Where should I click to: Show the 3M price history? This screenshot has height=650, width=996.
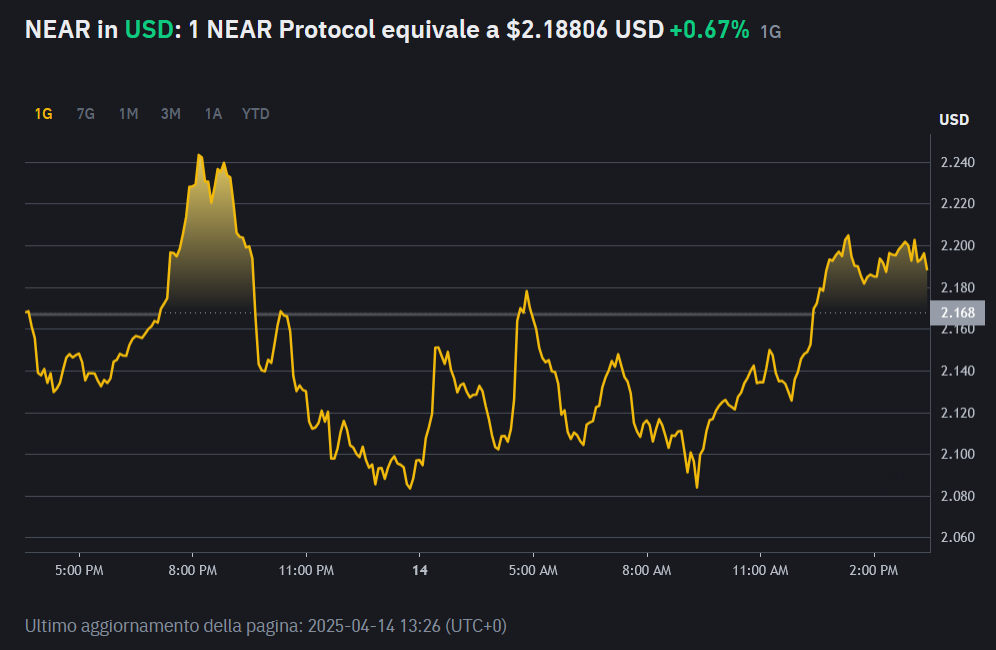171,114
